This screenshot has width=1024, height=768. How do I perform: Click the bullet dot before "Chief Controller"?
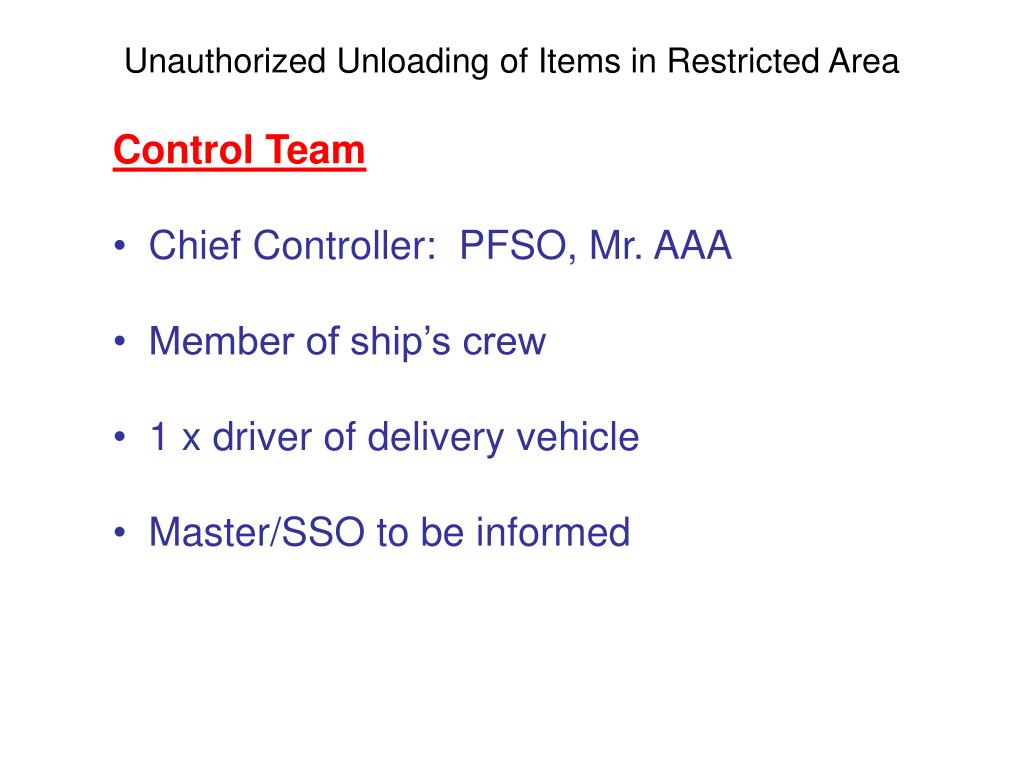(x=121, y=248)
